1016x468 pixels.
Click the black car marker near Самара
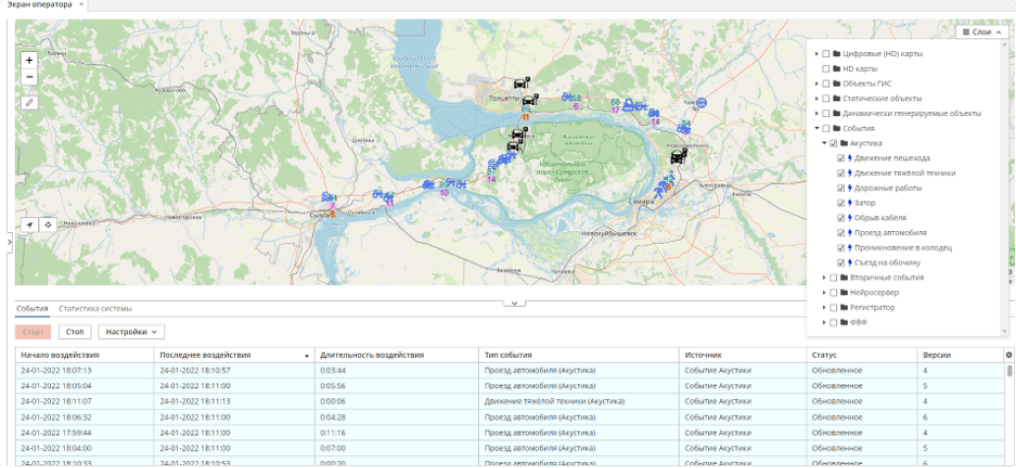(678, 156)
